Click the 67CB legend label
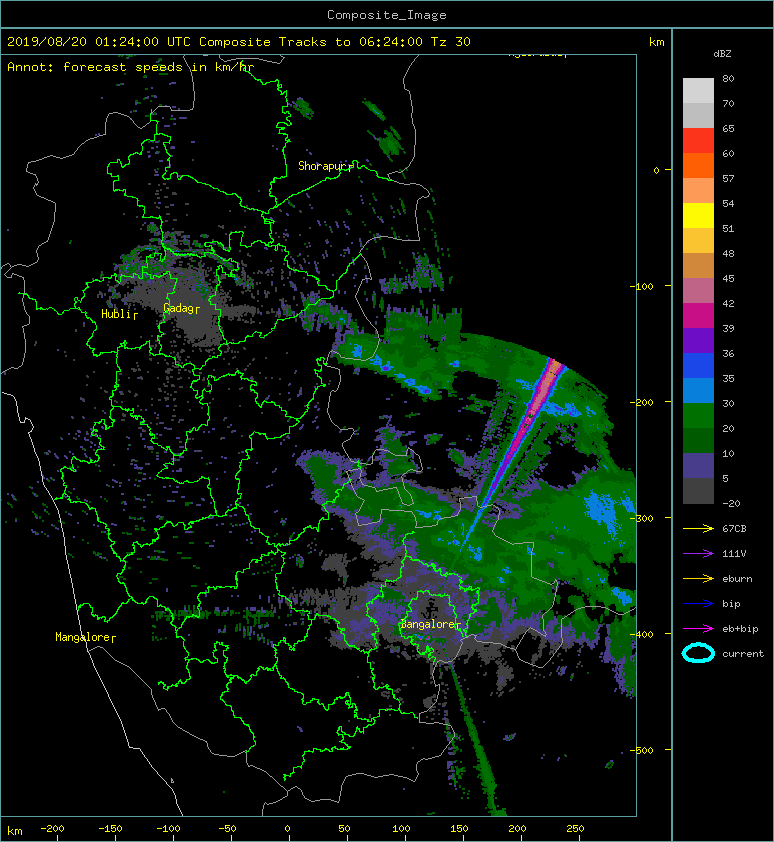 734,528
